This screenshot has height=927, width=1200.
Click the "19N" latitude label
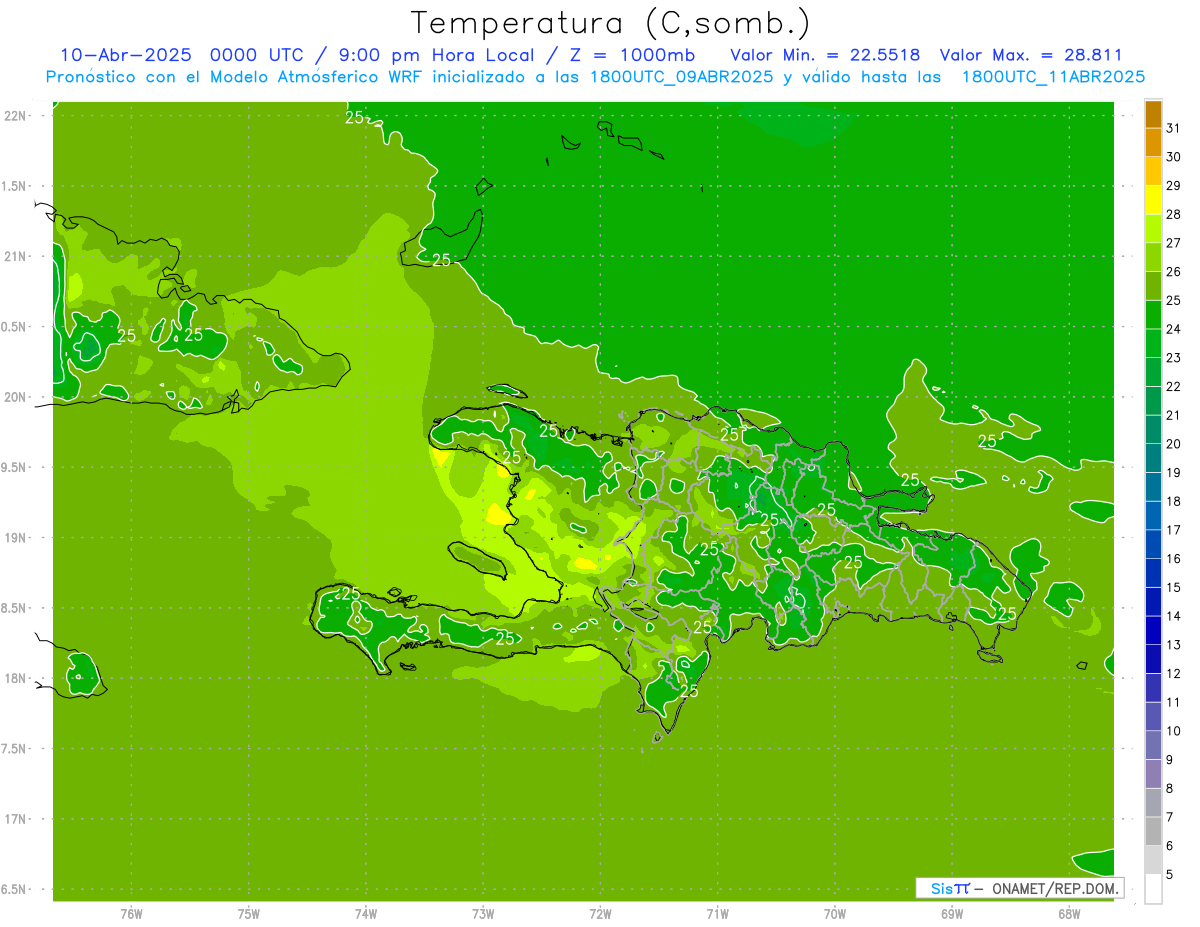tap(15, 538)
